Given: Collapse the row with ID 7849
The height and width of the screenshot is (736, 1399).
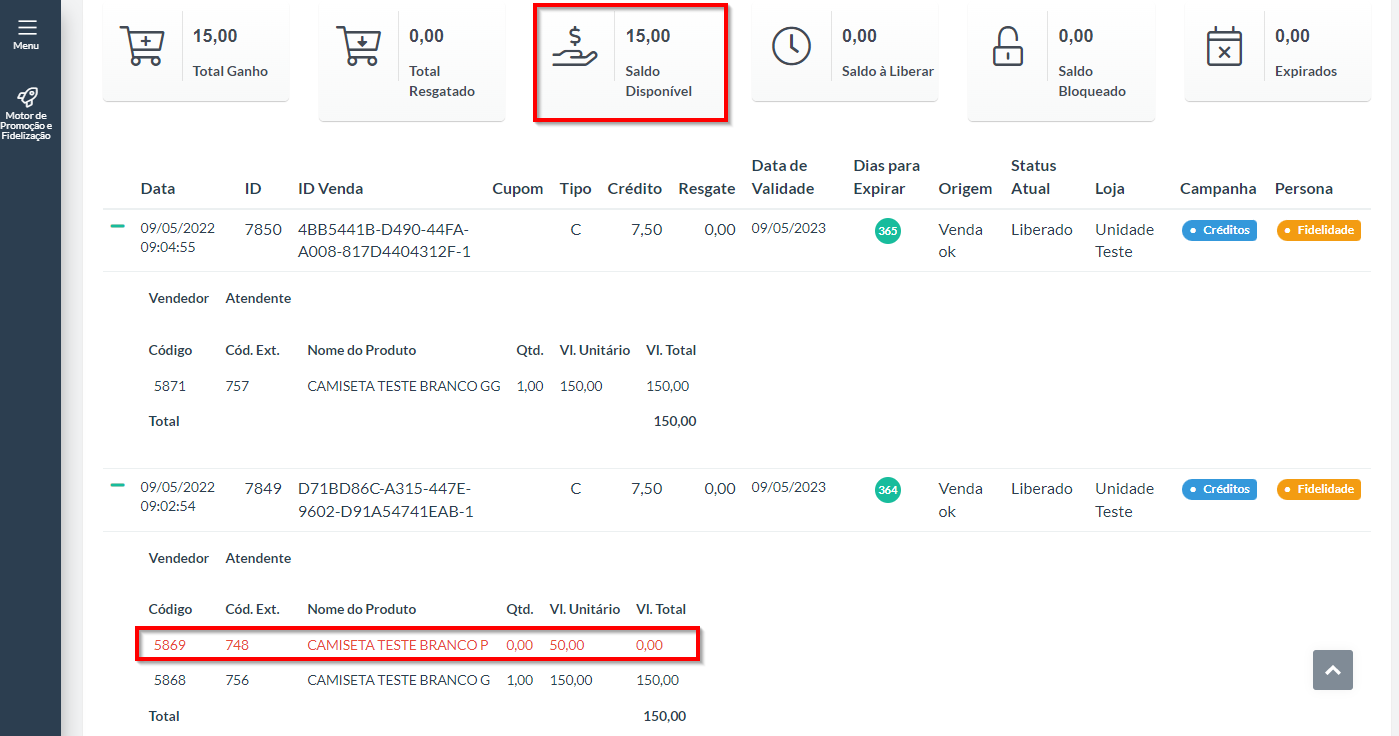Looking at the screenshot, I should (x=118, y=485).
